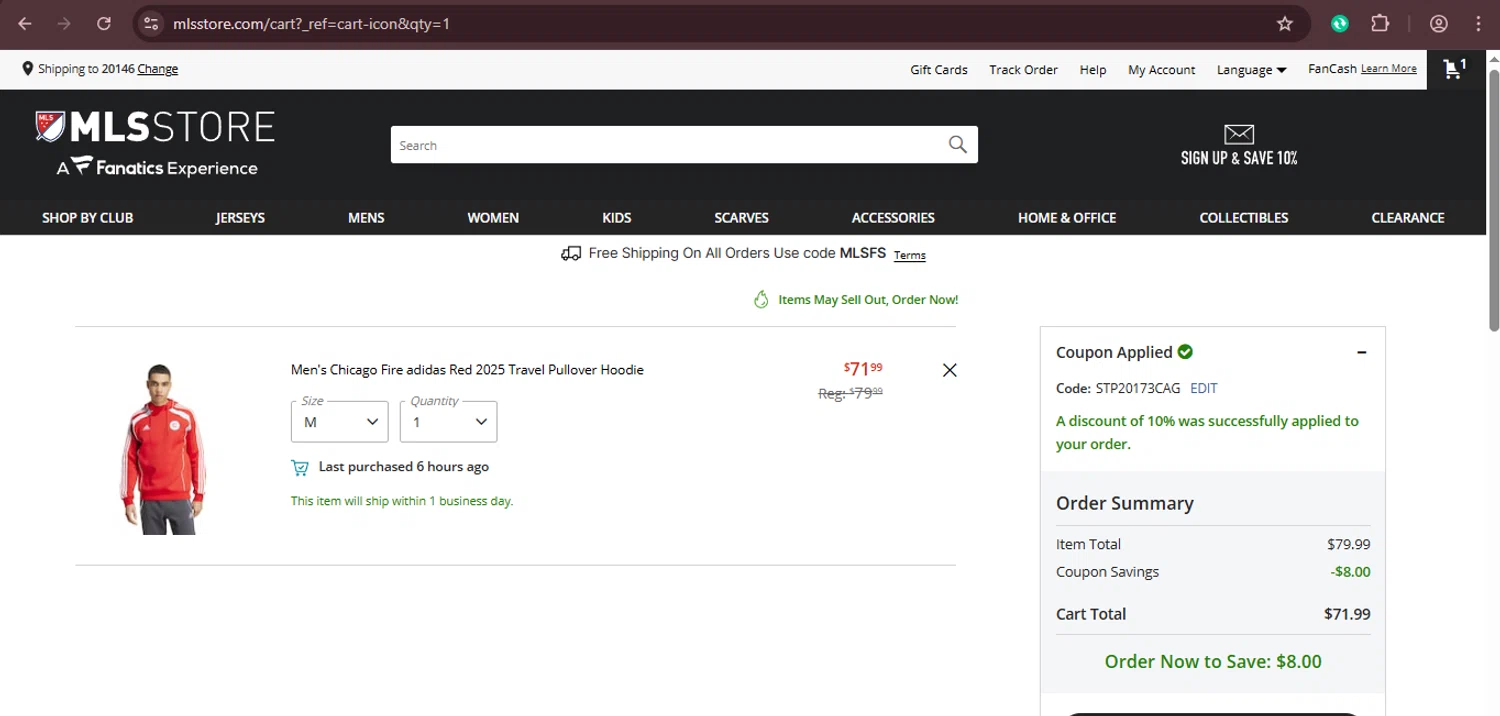The height and width of the screenshot is (716, 1500).
Task: Open the shopping cart icon
Action: point(1455,69)
